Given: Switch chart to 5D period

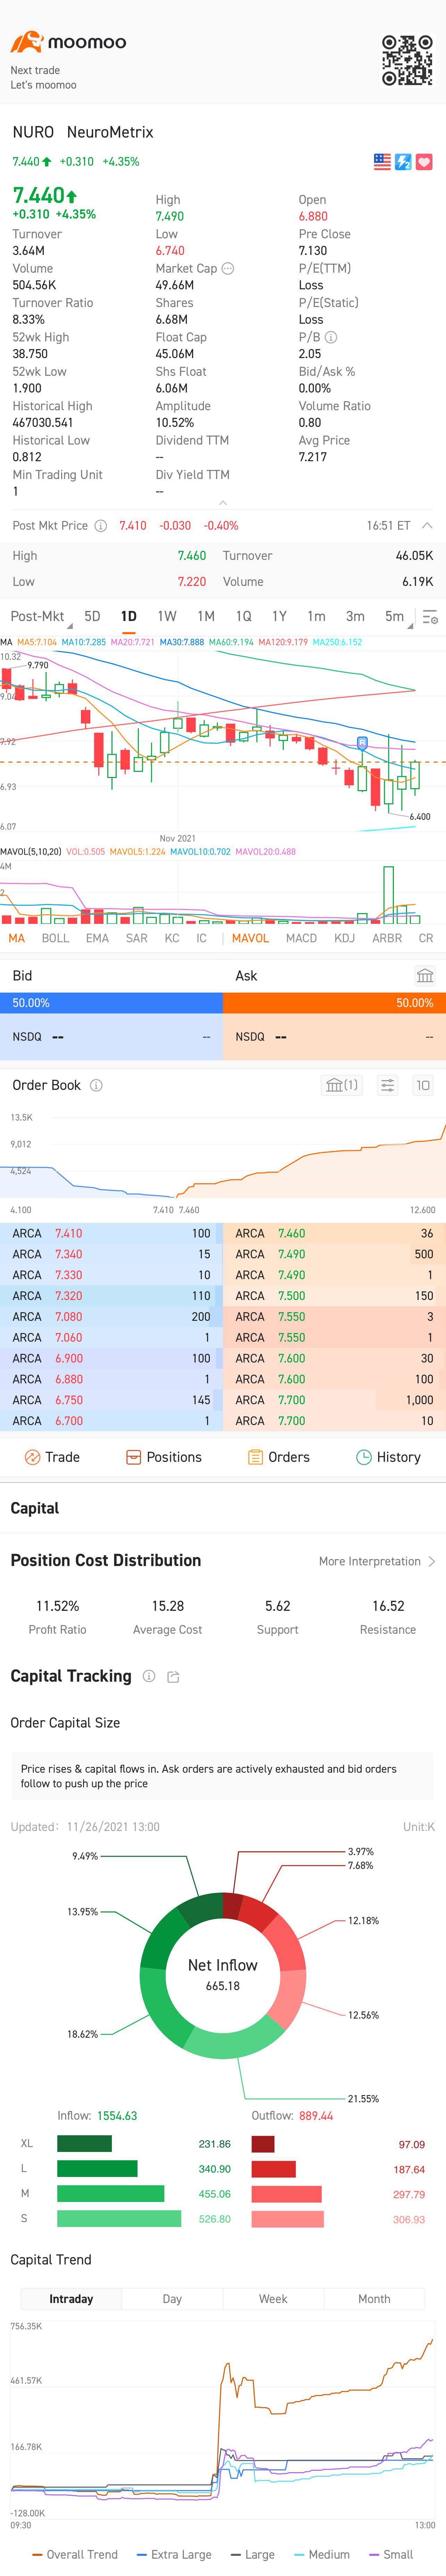Looking at the screenshot, I should point(92,617).
